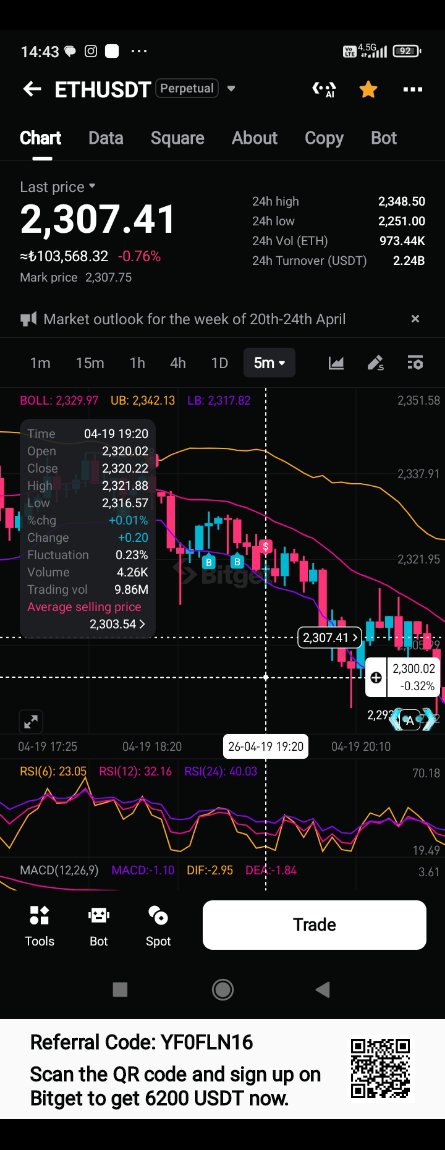
Task: Tap the plus icon beside 2,300.02
Action: click(375, 677)
